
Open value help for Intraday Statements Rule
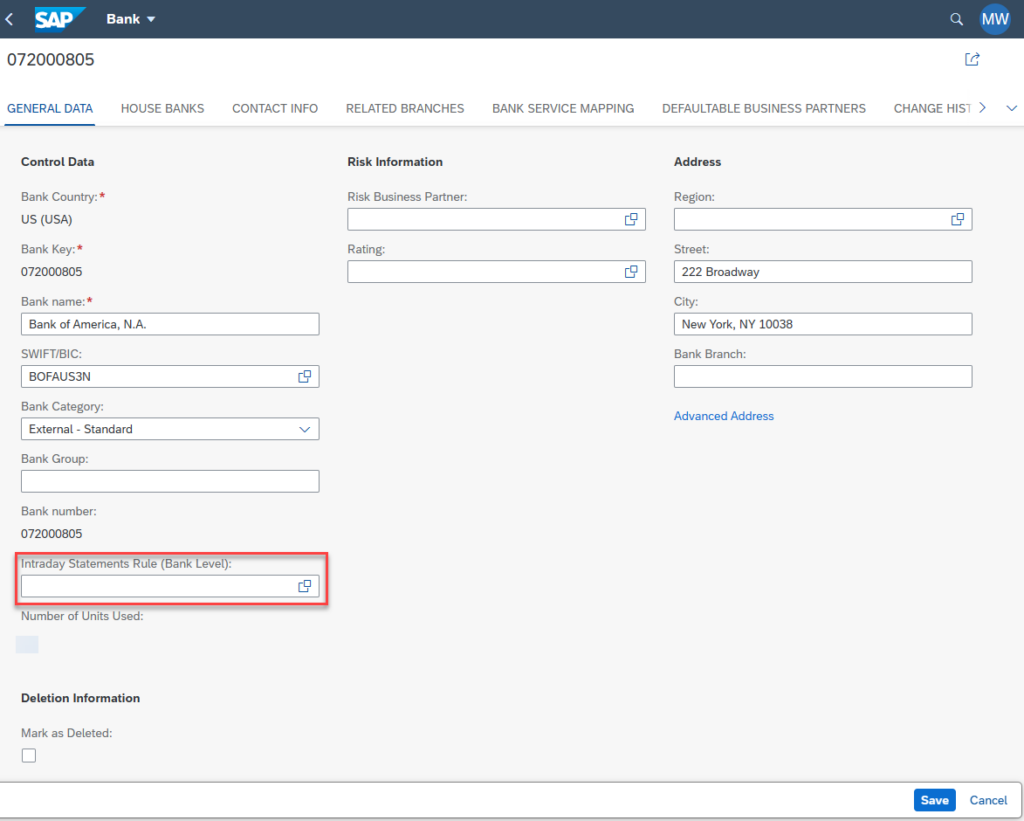click(x=304, y=587)
